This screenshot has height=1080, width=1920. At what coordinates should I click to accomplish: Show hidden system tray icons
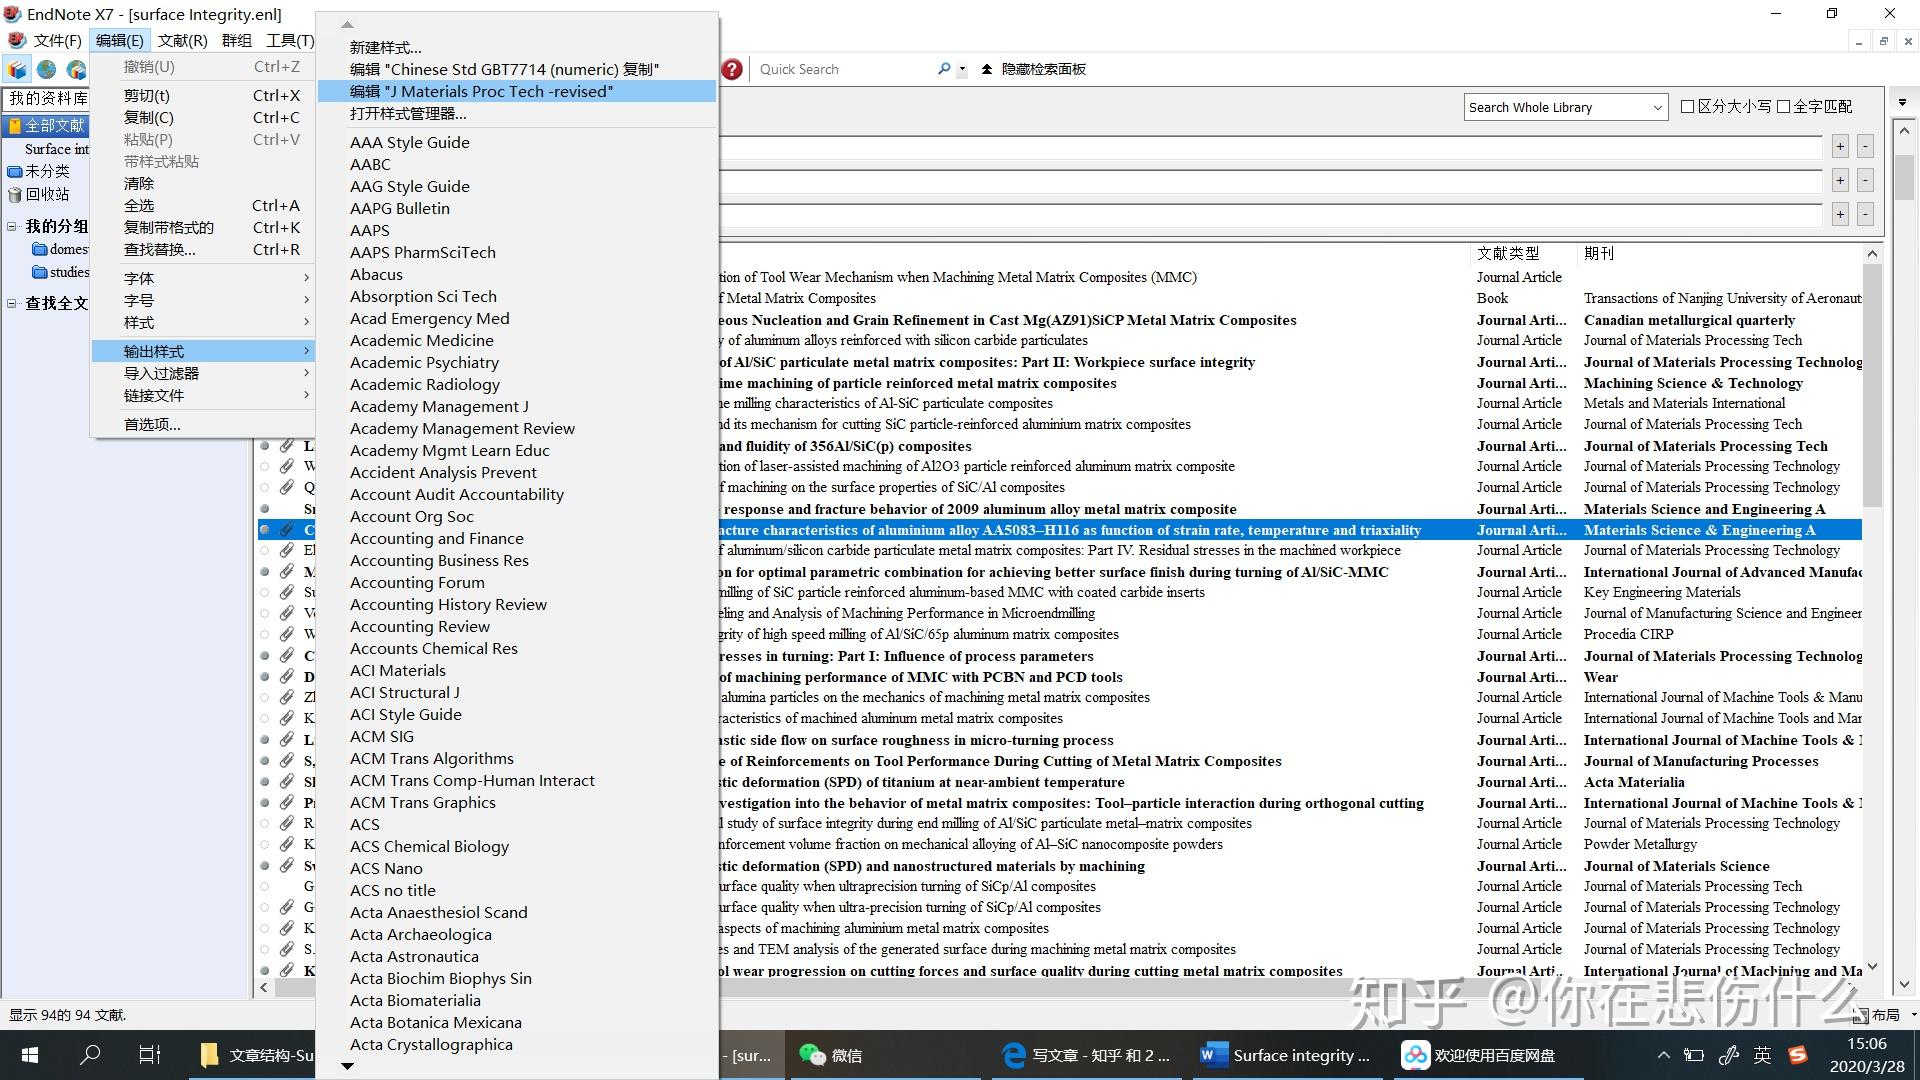tap(1663, 1055)
